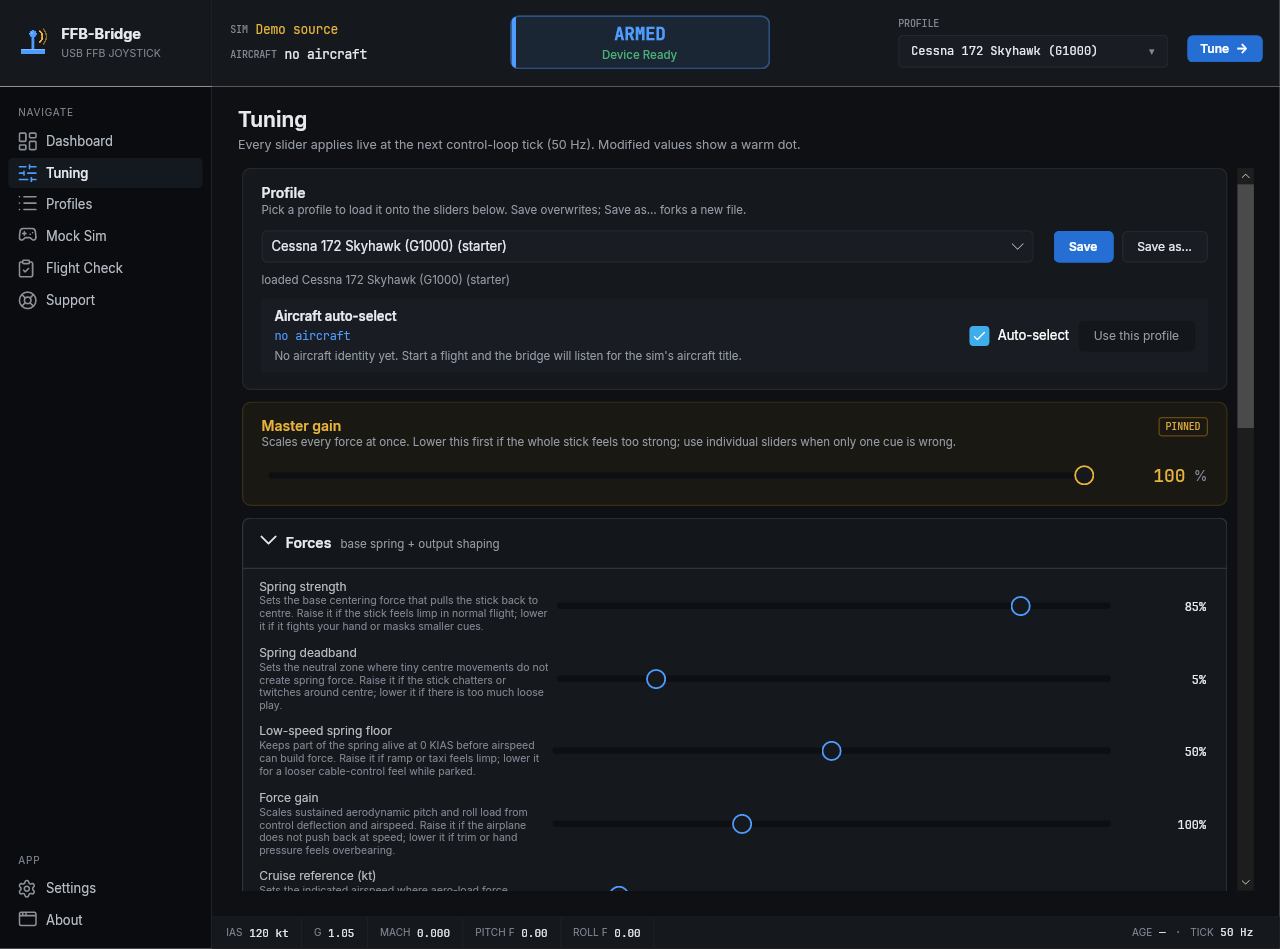Click the Support lifebuoy icon
The image size is (1280, 949).
tap(27, 300)
